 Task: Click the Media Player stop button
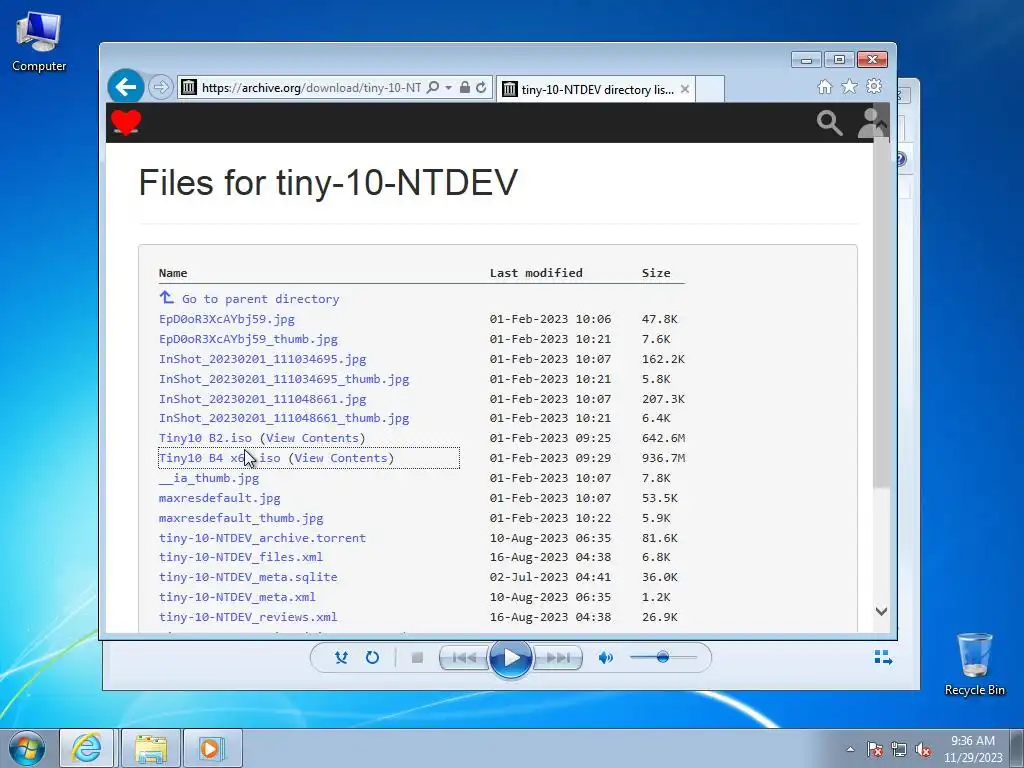tap(417, 658)
